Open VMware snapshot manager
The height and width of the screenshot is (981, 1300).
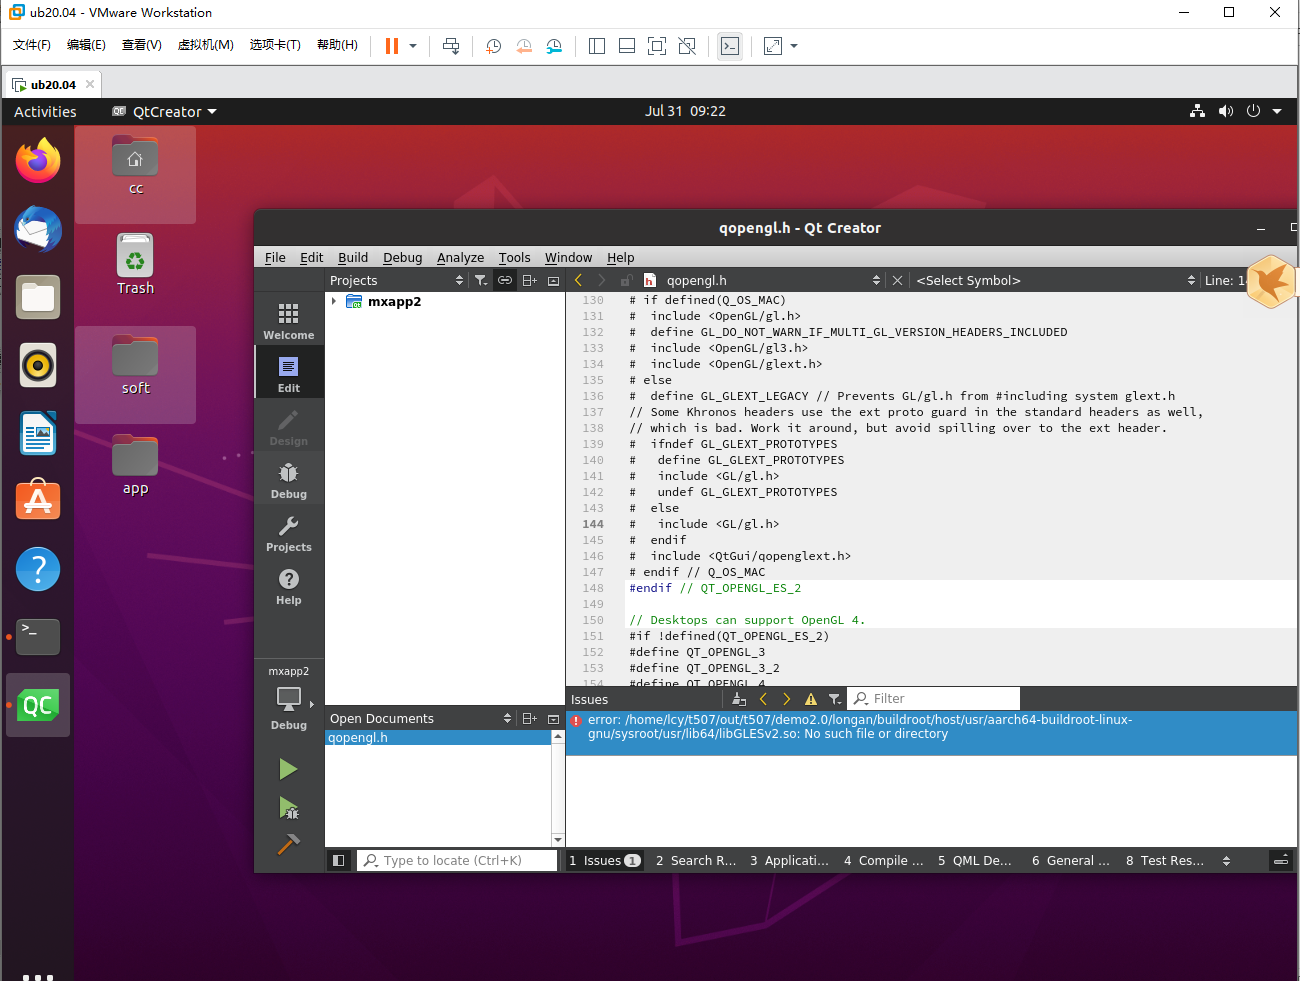(554, 46)
